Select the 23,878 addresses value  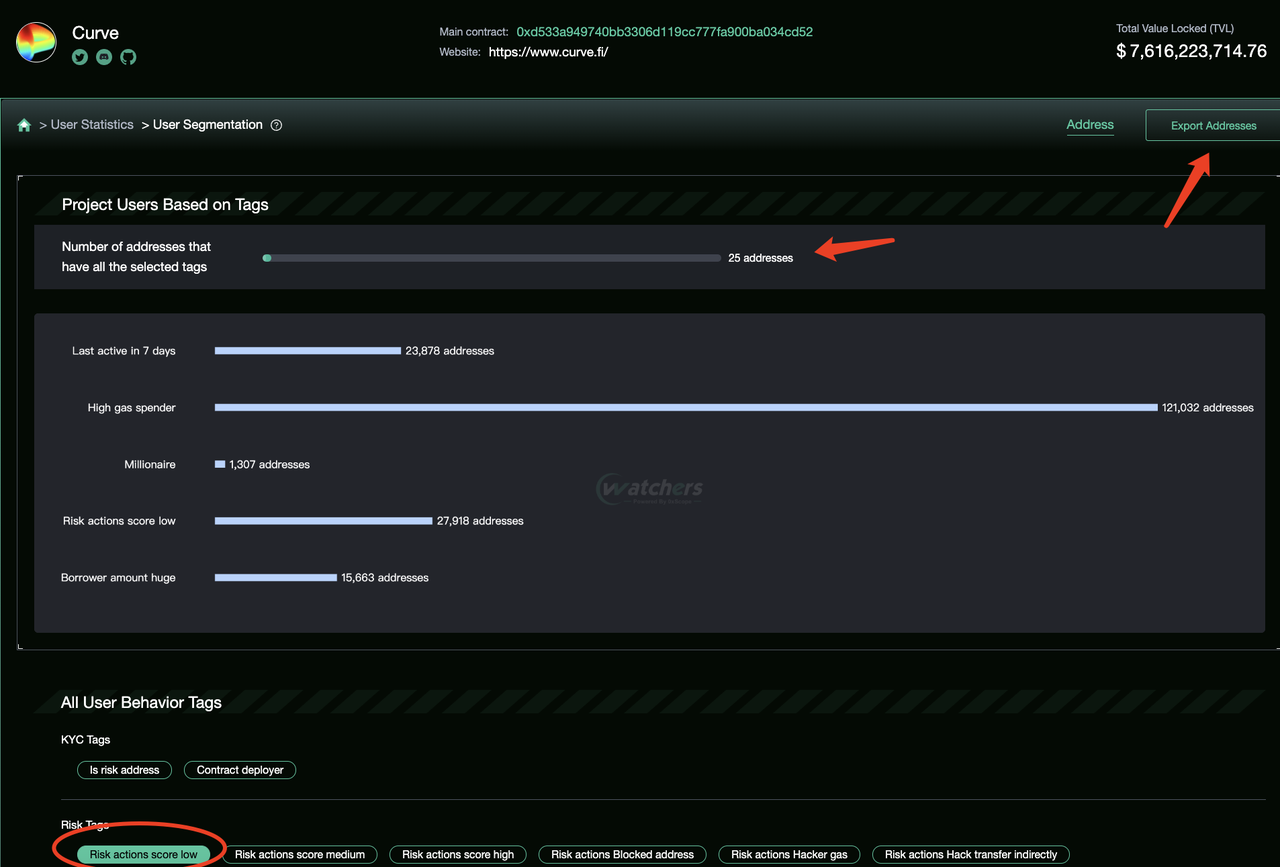point(450,351)
